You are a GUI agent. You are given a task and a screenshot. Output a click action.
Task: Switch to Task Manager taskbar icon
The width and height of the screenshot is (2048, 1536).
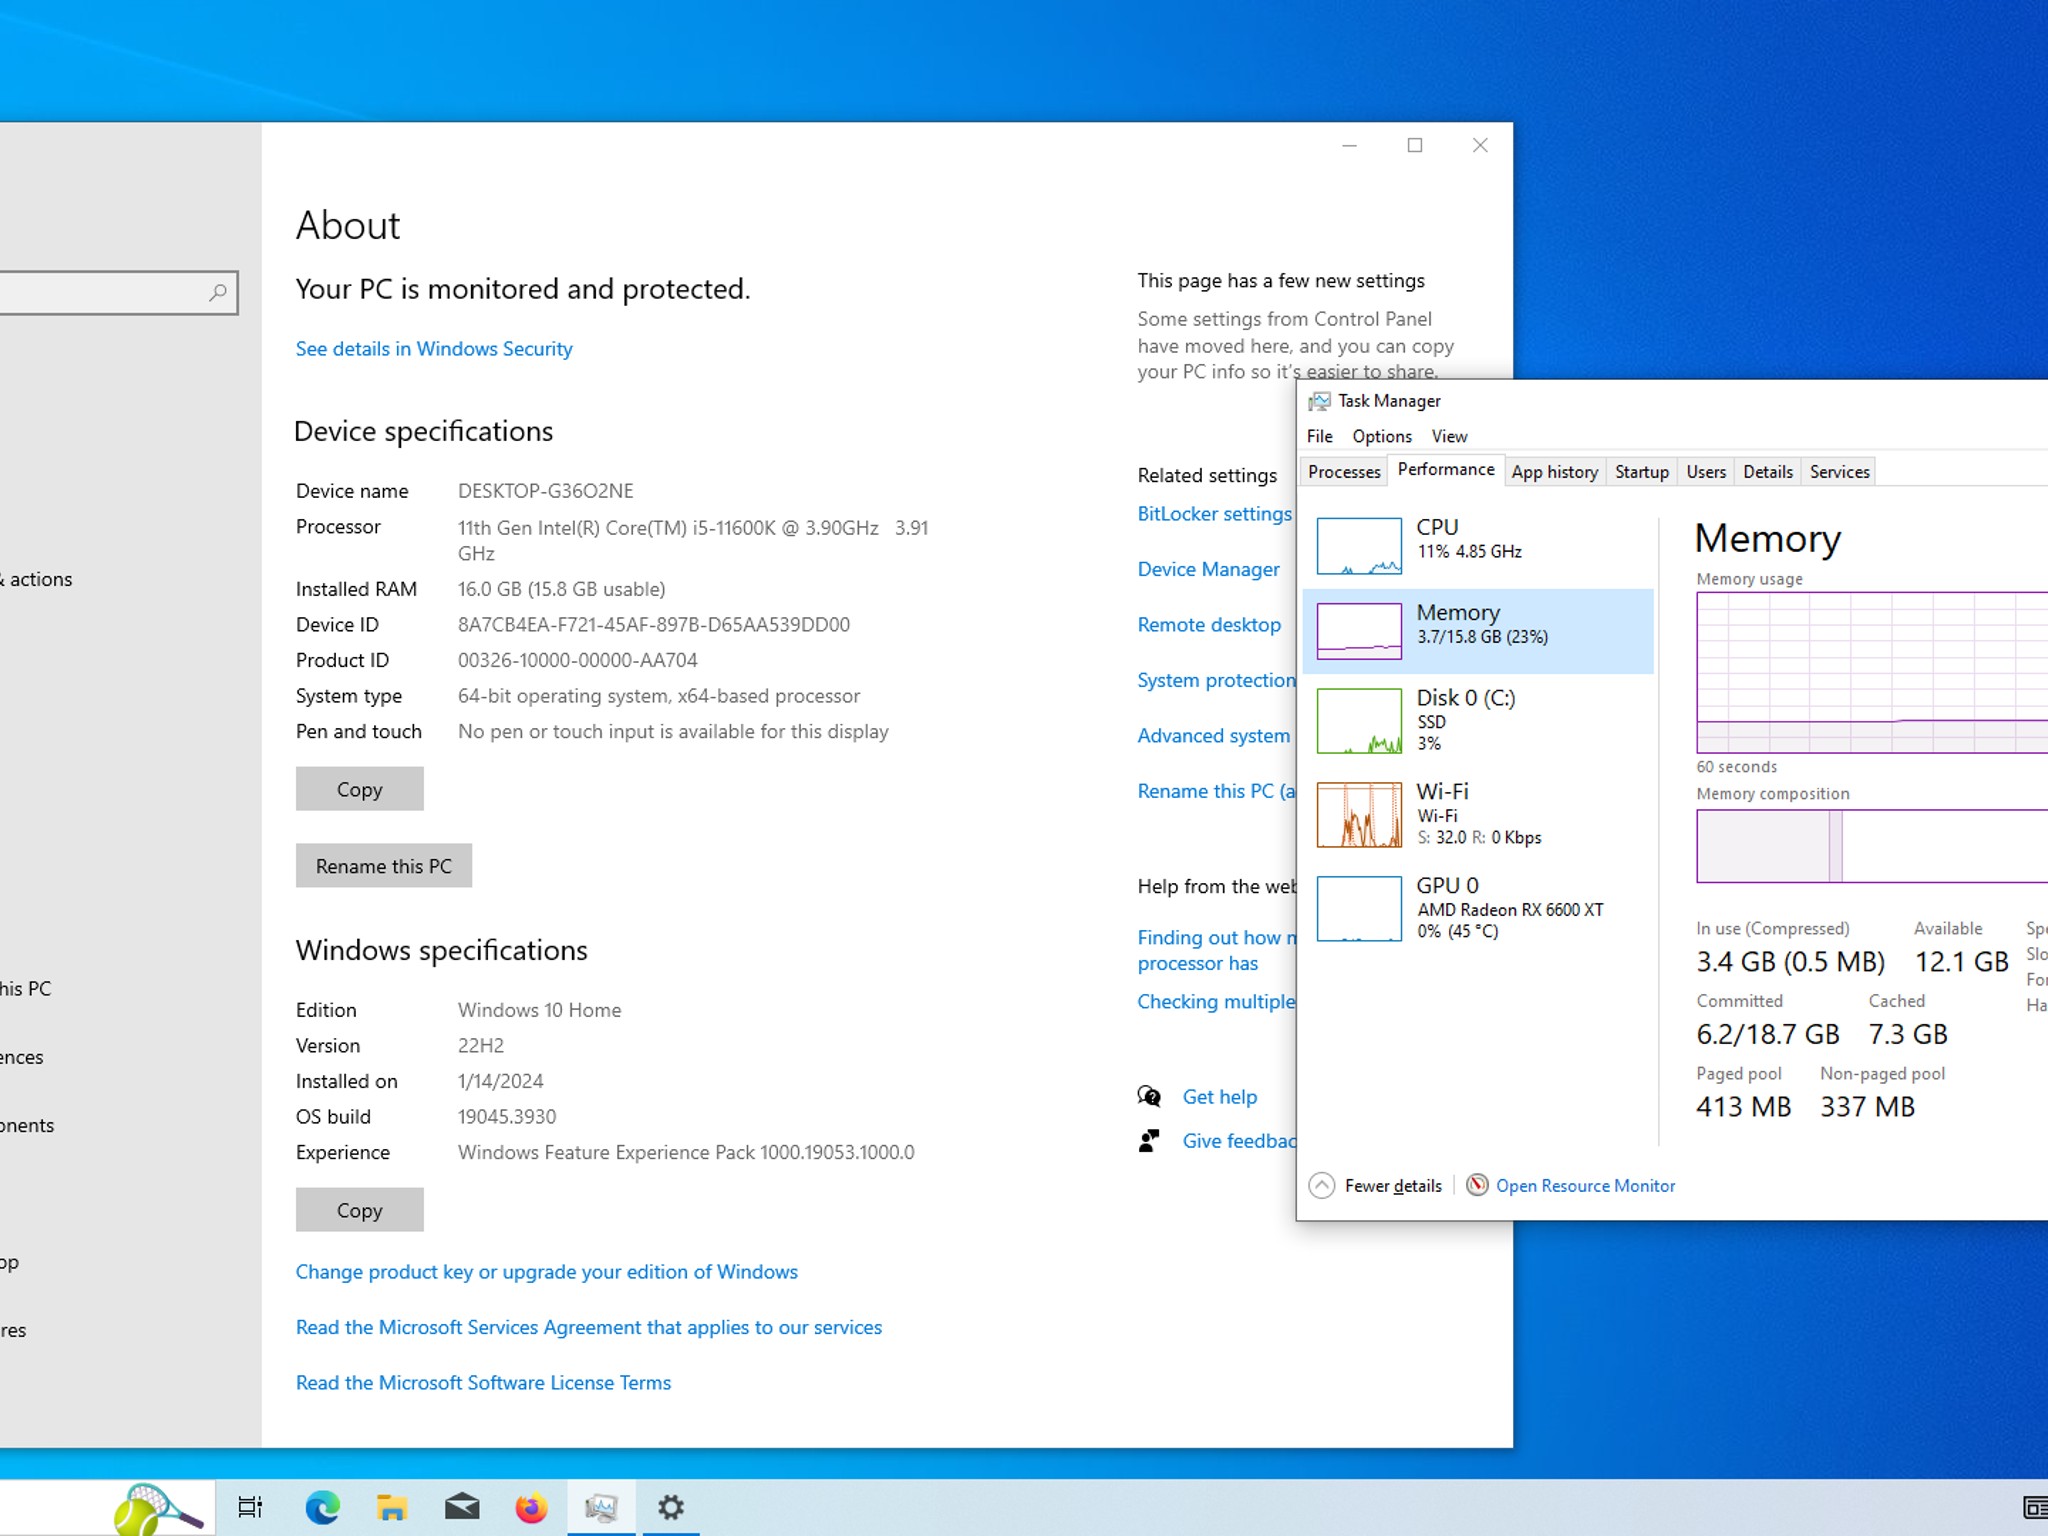click(x=601, y=1507)
